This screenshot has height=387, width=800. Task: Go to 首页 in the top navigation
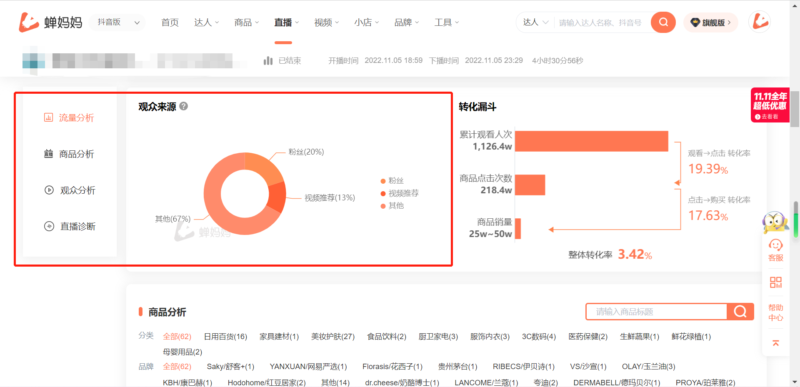point(170,22)
